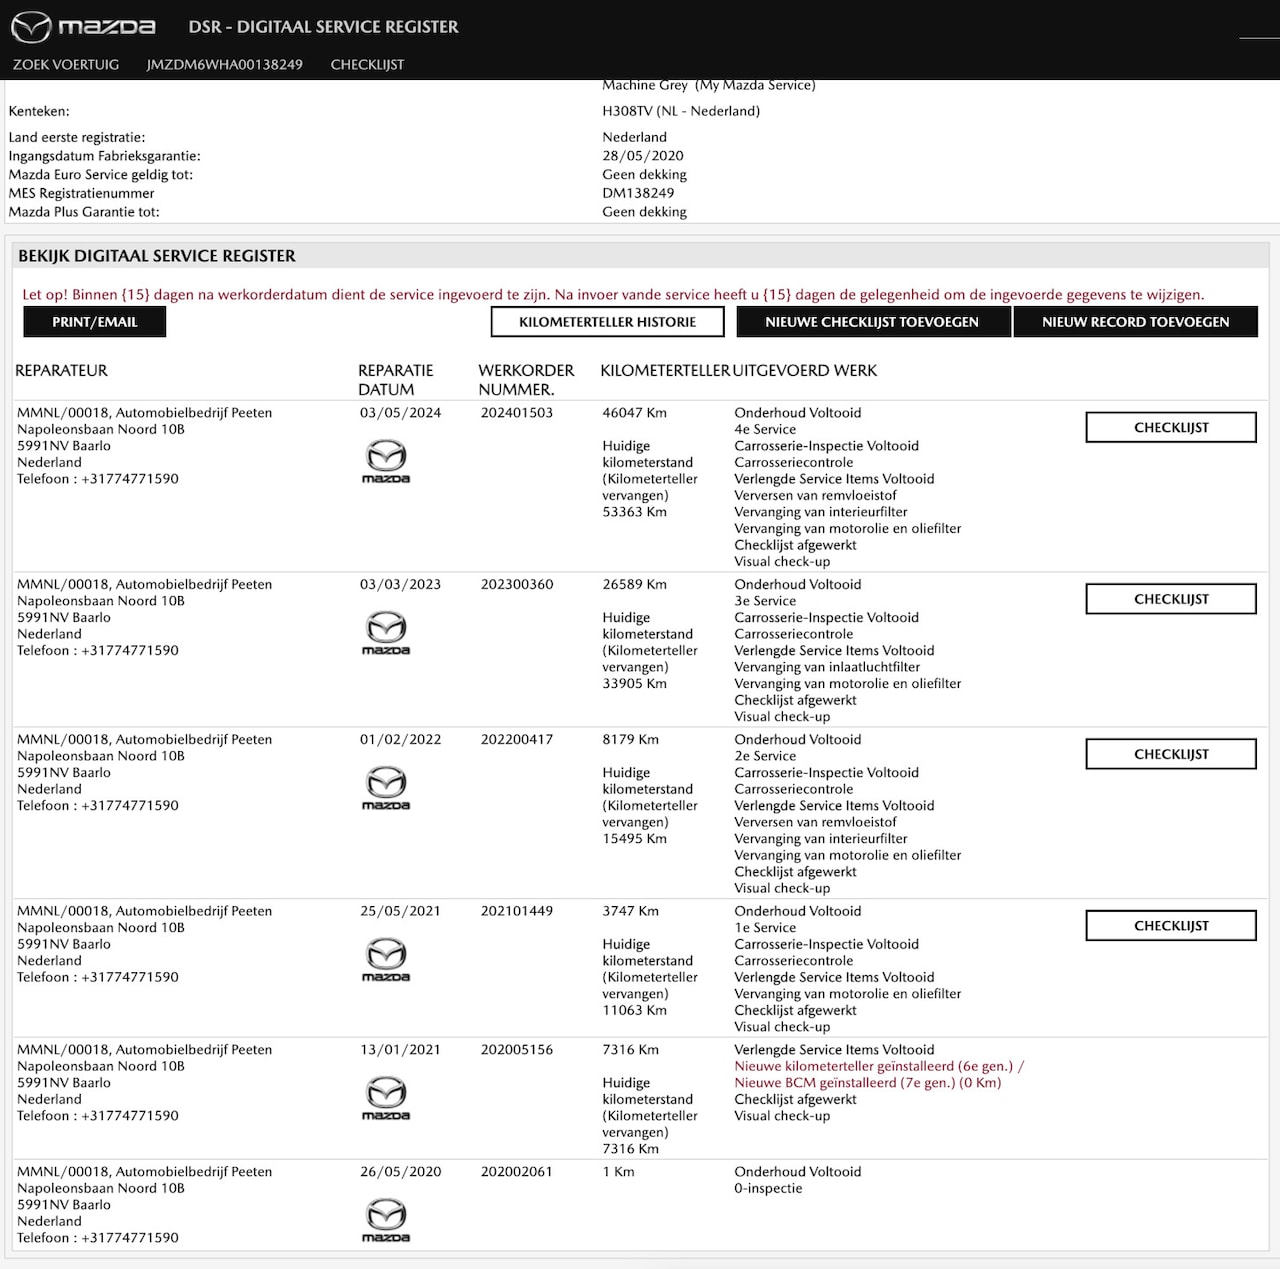The width and height of the screenshot is (1280, 1269).
Task: Click the Nieuwe kilometerteller geïnstalleerd red text
Action: point(873,1067)
